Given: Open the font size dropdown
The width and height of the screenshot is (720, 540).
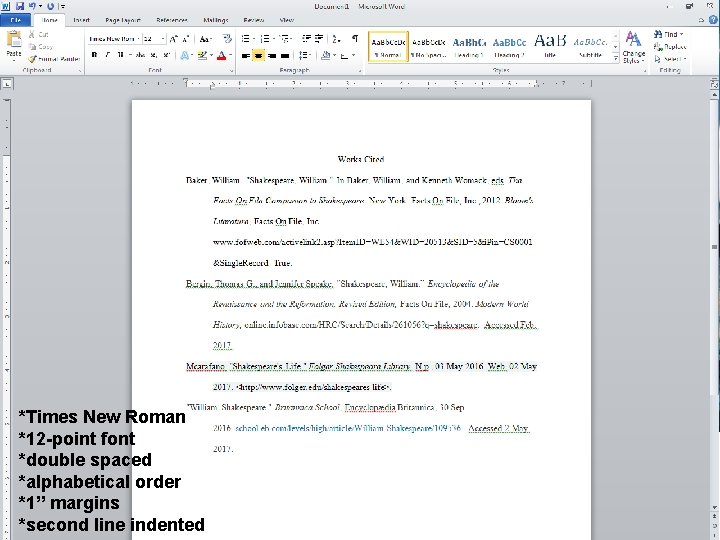Looking at the screenshot, I should (163, 39).
